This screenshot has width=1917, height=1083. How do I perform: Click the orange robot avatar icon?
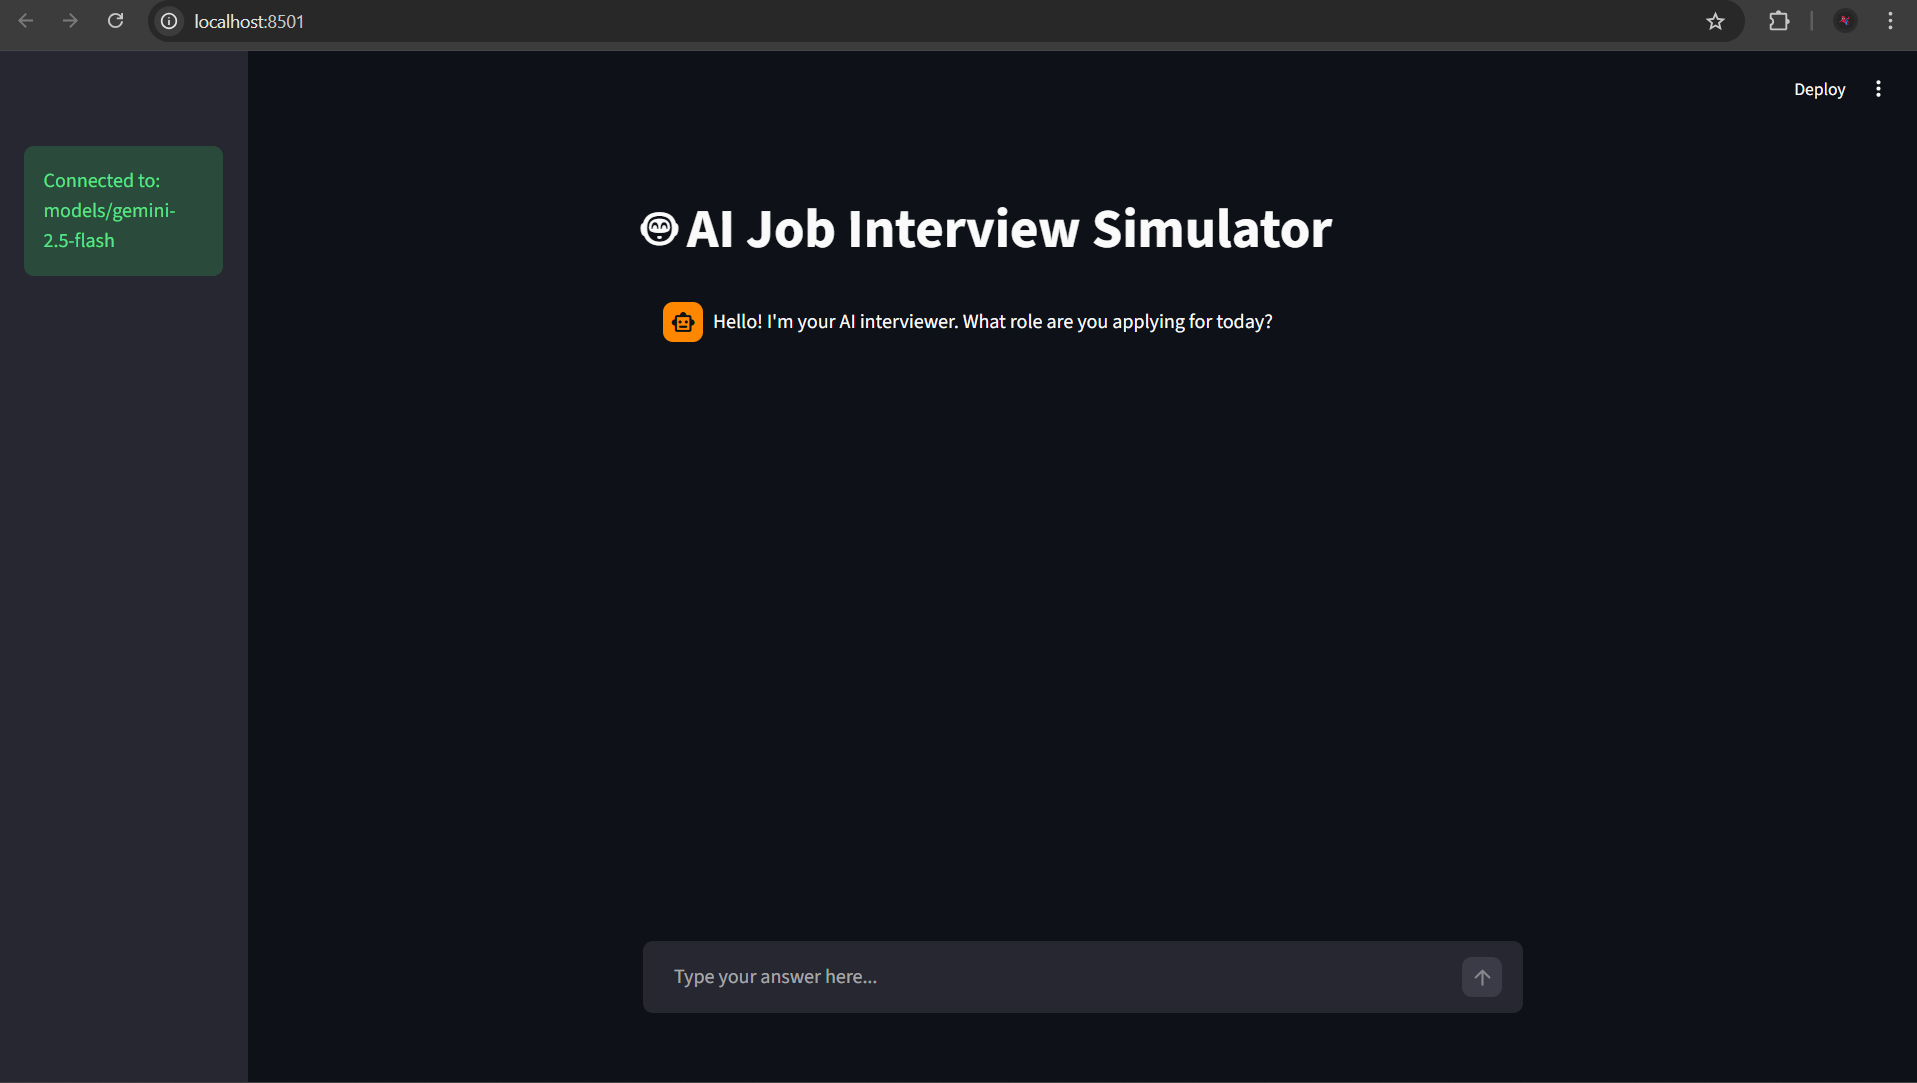683,322
